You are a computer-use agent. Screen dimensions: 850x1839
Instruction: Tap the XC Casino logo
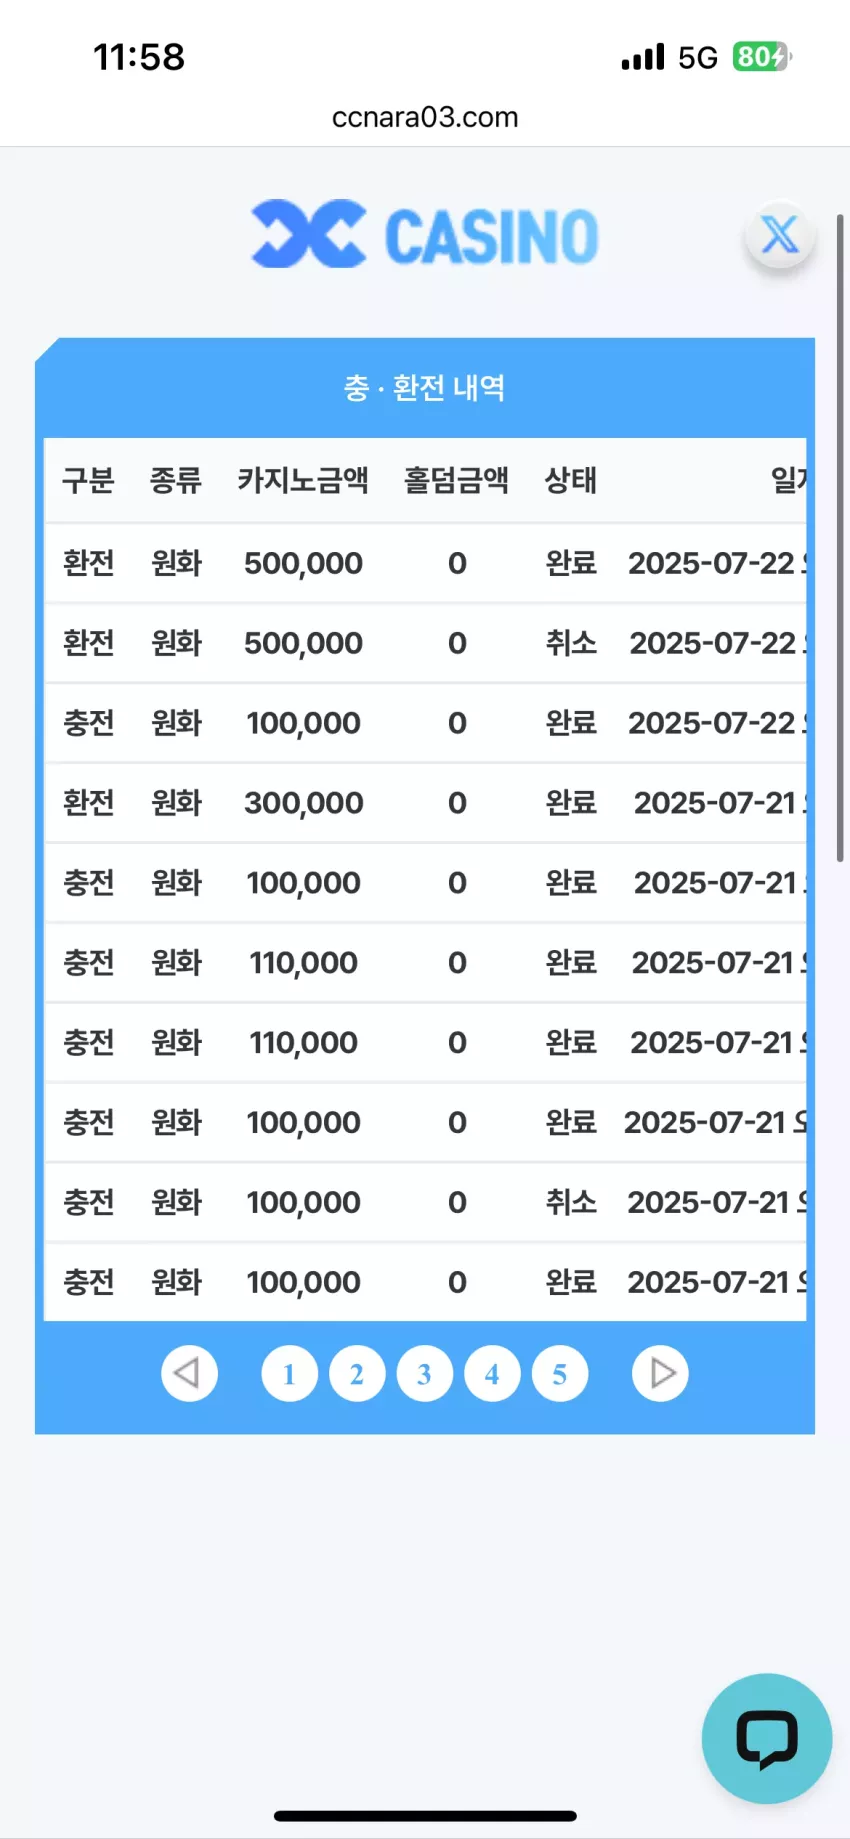pos(425,235)
